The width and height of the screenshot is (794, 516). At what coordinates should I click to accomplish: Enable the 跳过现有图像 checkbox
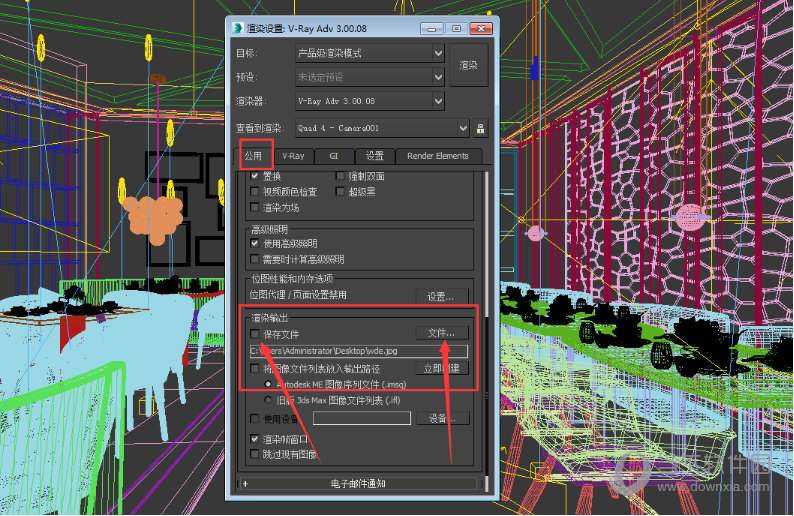pos(255,454)
